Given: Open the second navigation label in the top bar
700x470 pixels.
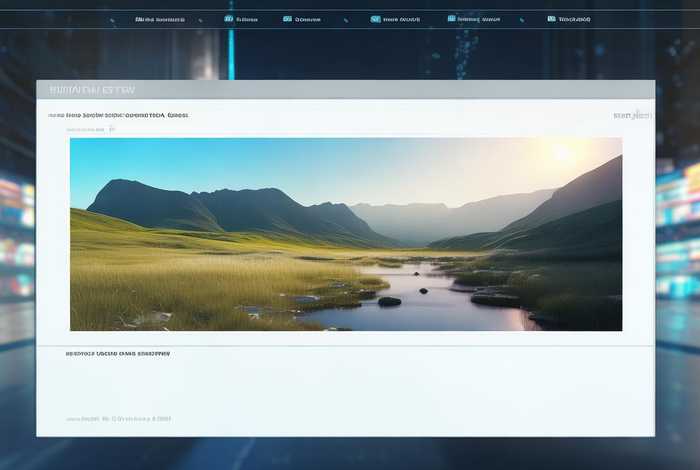Looking at the screenshot, I should [x=247, y=20].
